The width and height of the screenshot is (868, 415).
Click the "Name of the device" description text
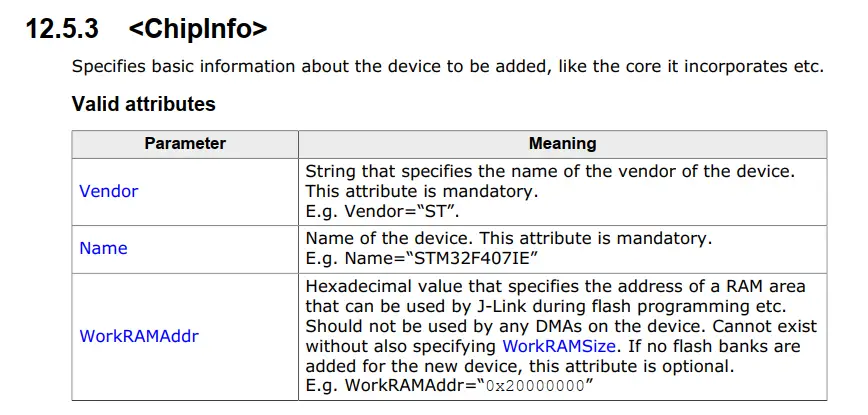[x=400, y=238]
